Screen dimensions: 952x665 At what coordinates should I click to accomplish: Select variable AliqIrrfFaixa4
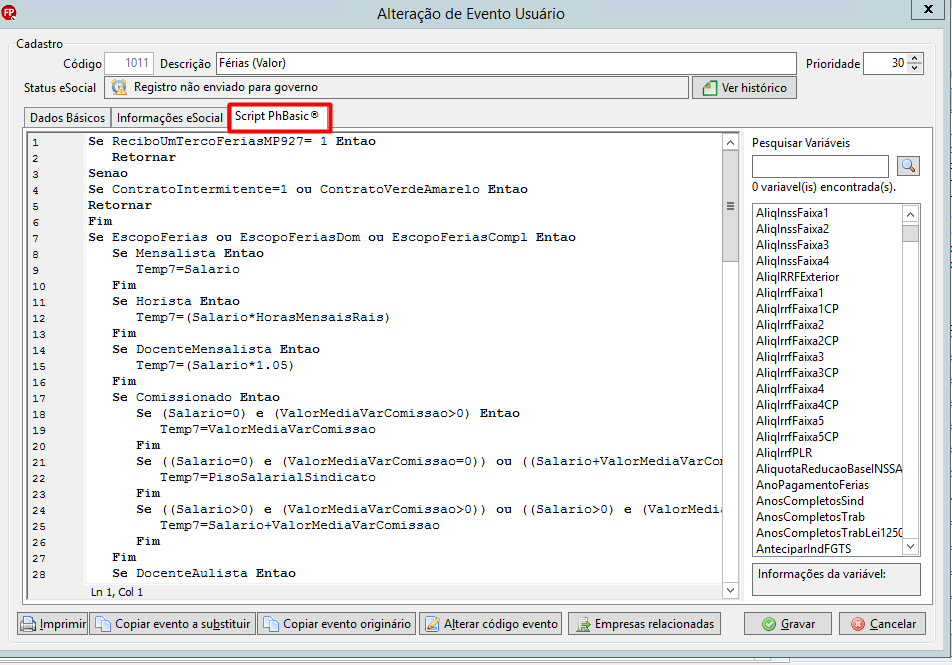coord(789,389)
